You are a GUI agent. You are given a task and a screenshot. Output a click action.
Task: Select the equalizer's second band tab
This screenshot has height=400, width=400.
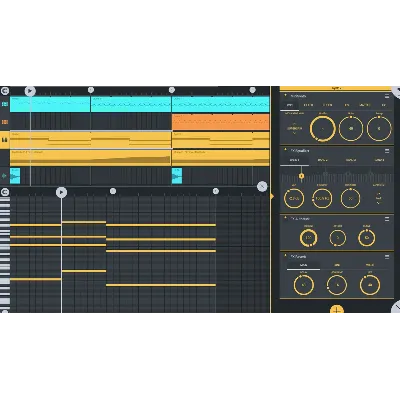point(323,160)
